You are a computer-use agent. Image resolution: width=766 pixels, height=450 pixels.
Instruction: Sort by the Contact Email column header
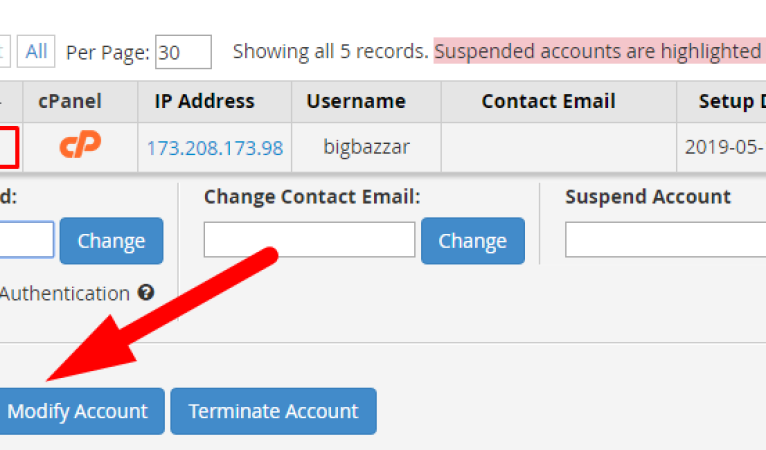point(548,102)
